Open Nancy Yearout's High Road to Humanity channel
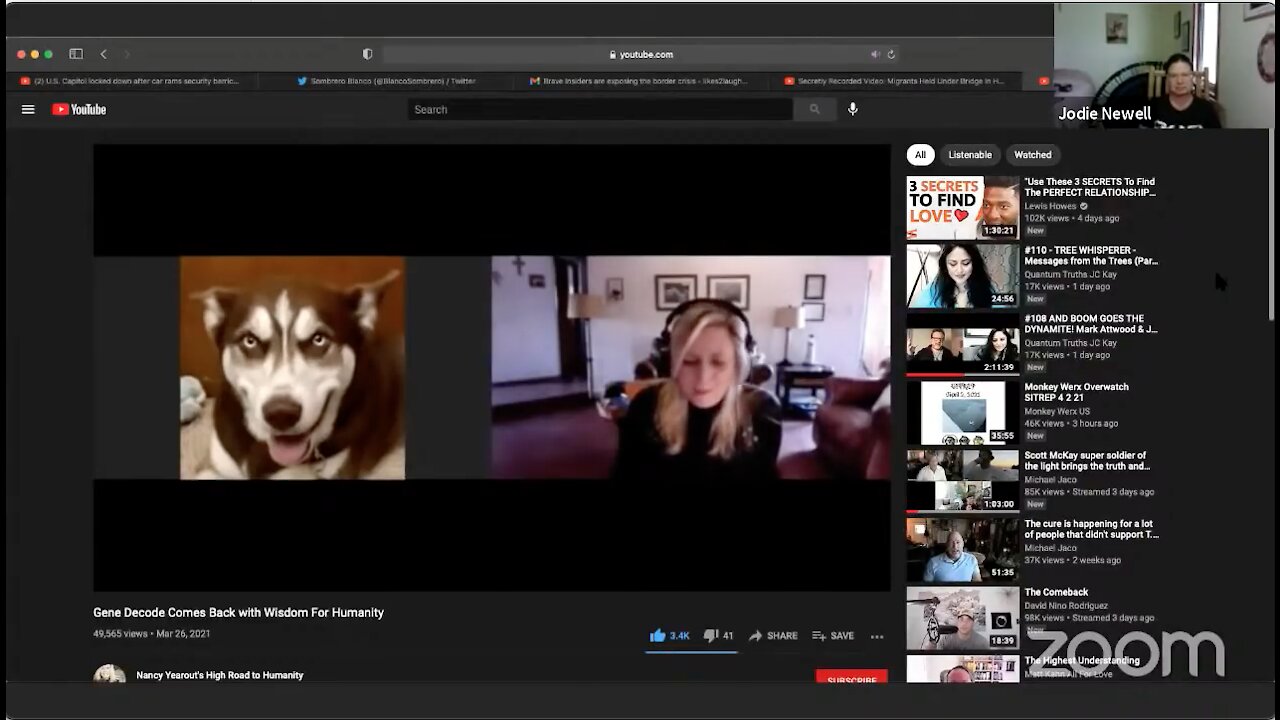This screenshot has height=720, width=1280. click(220, 676)
